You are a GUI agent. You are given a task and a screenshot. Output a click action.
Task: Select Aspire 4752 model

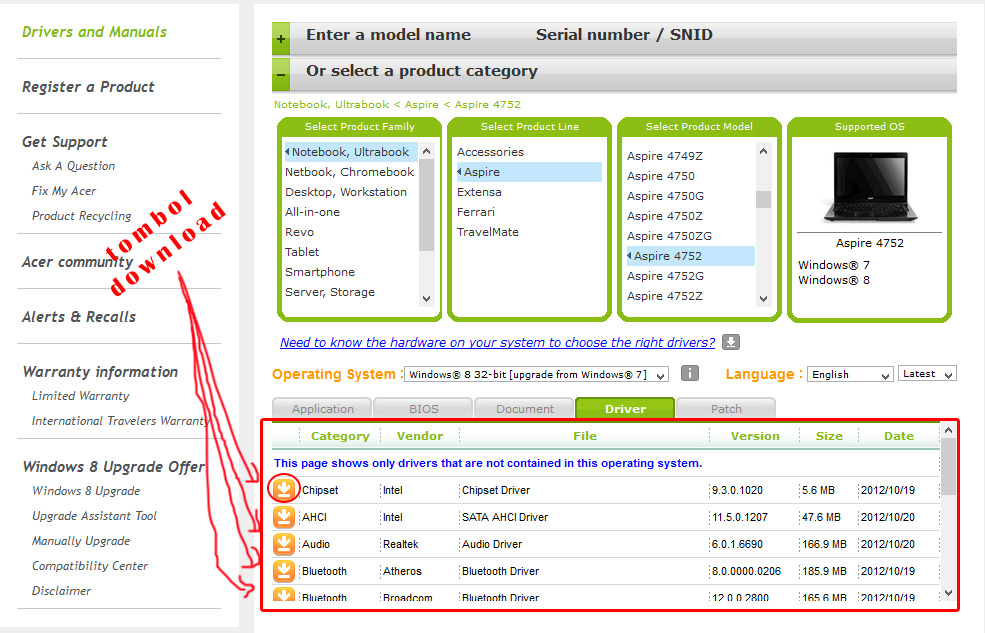tap(690, 256)
